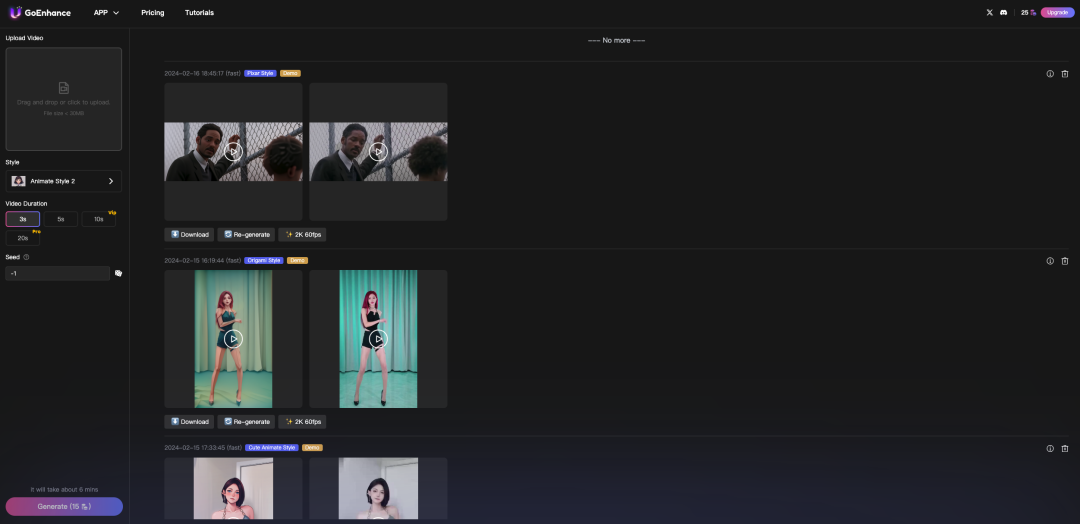Screen dimensions: 1080x524
Task: Go to the Pricing page
Action: [x=152, y=13]
